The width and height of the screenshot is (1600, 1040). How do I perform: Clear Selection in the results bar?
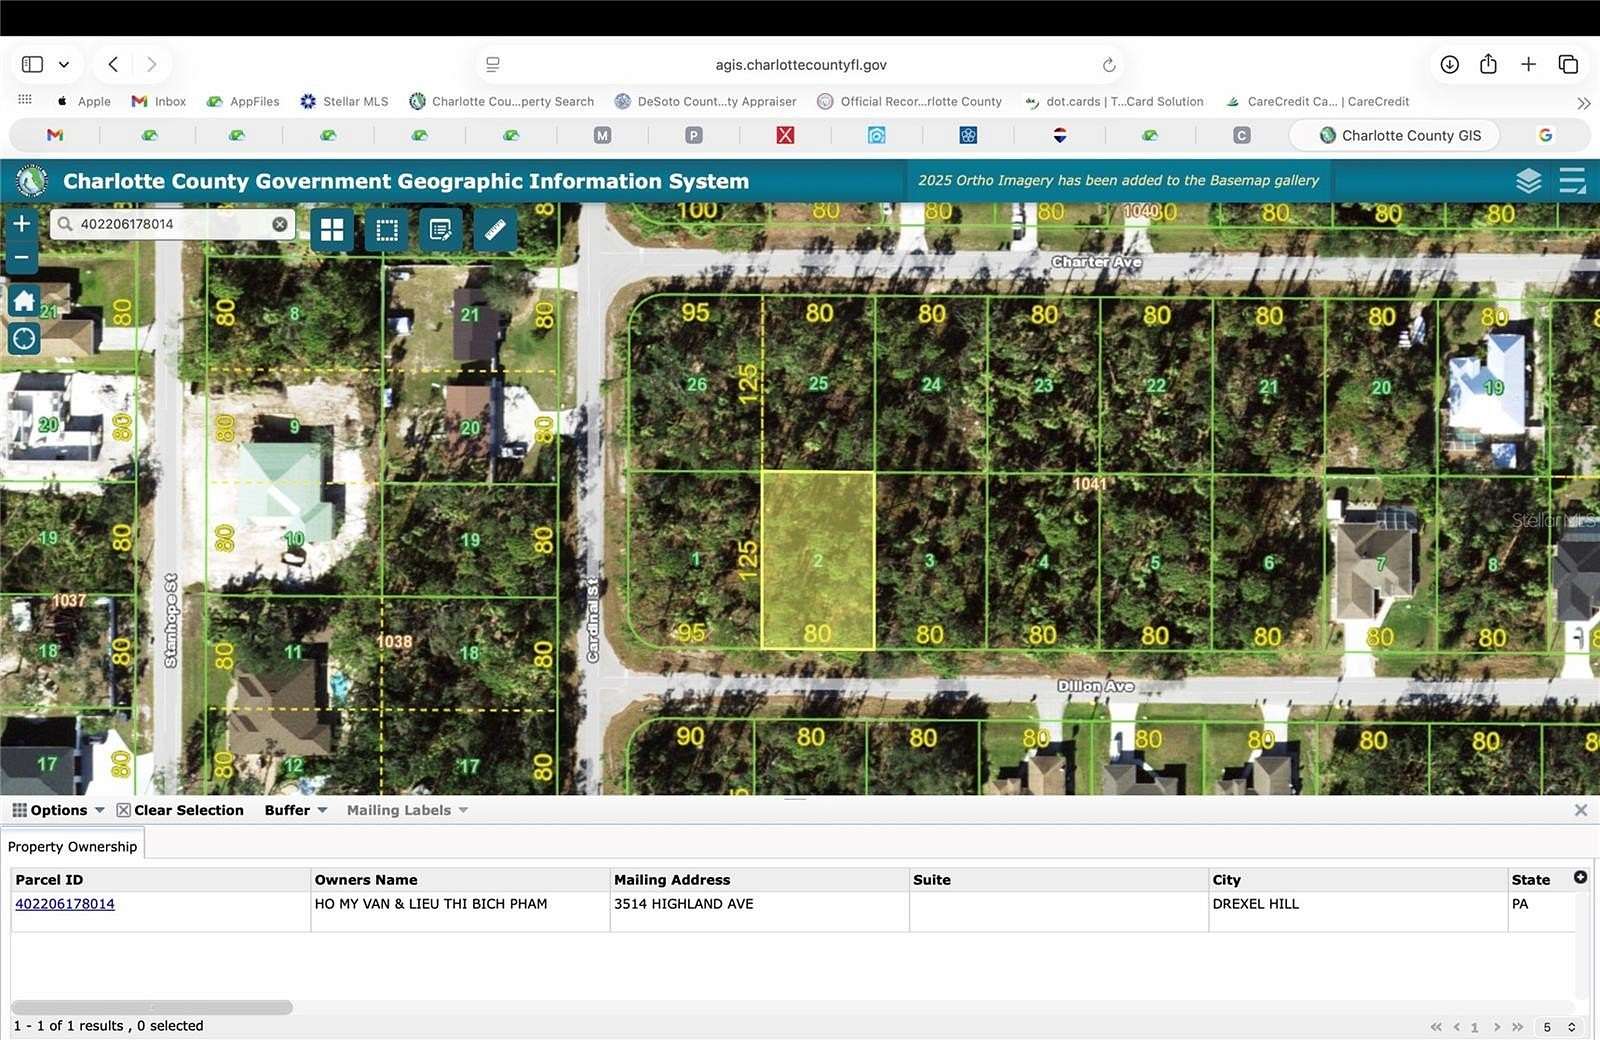point(181,810)
